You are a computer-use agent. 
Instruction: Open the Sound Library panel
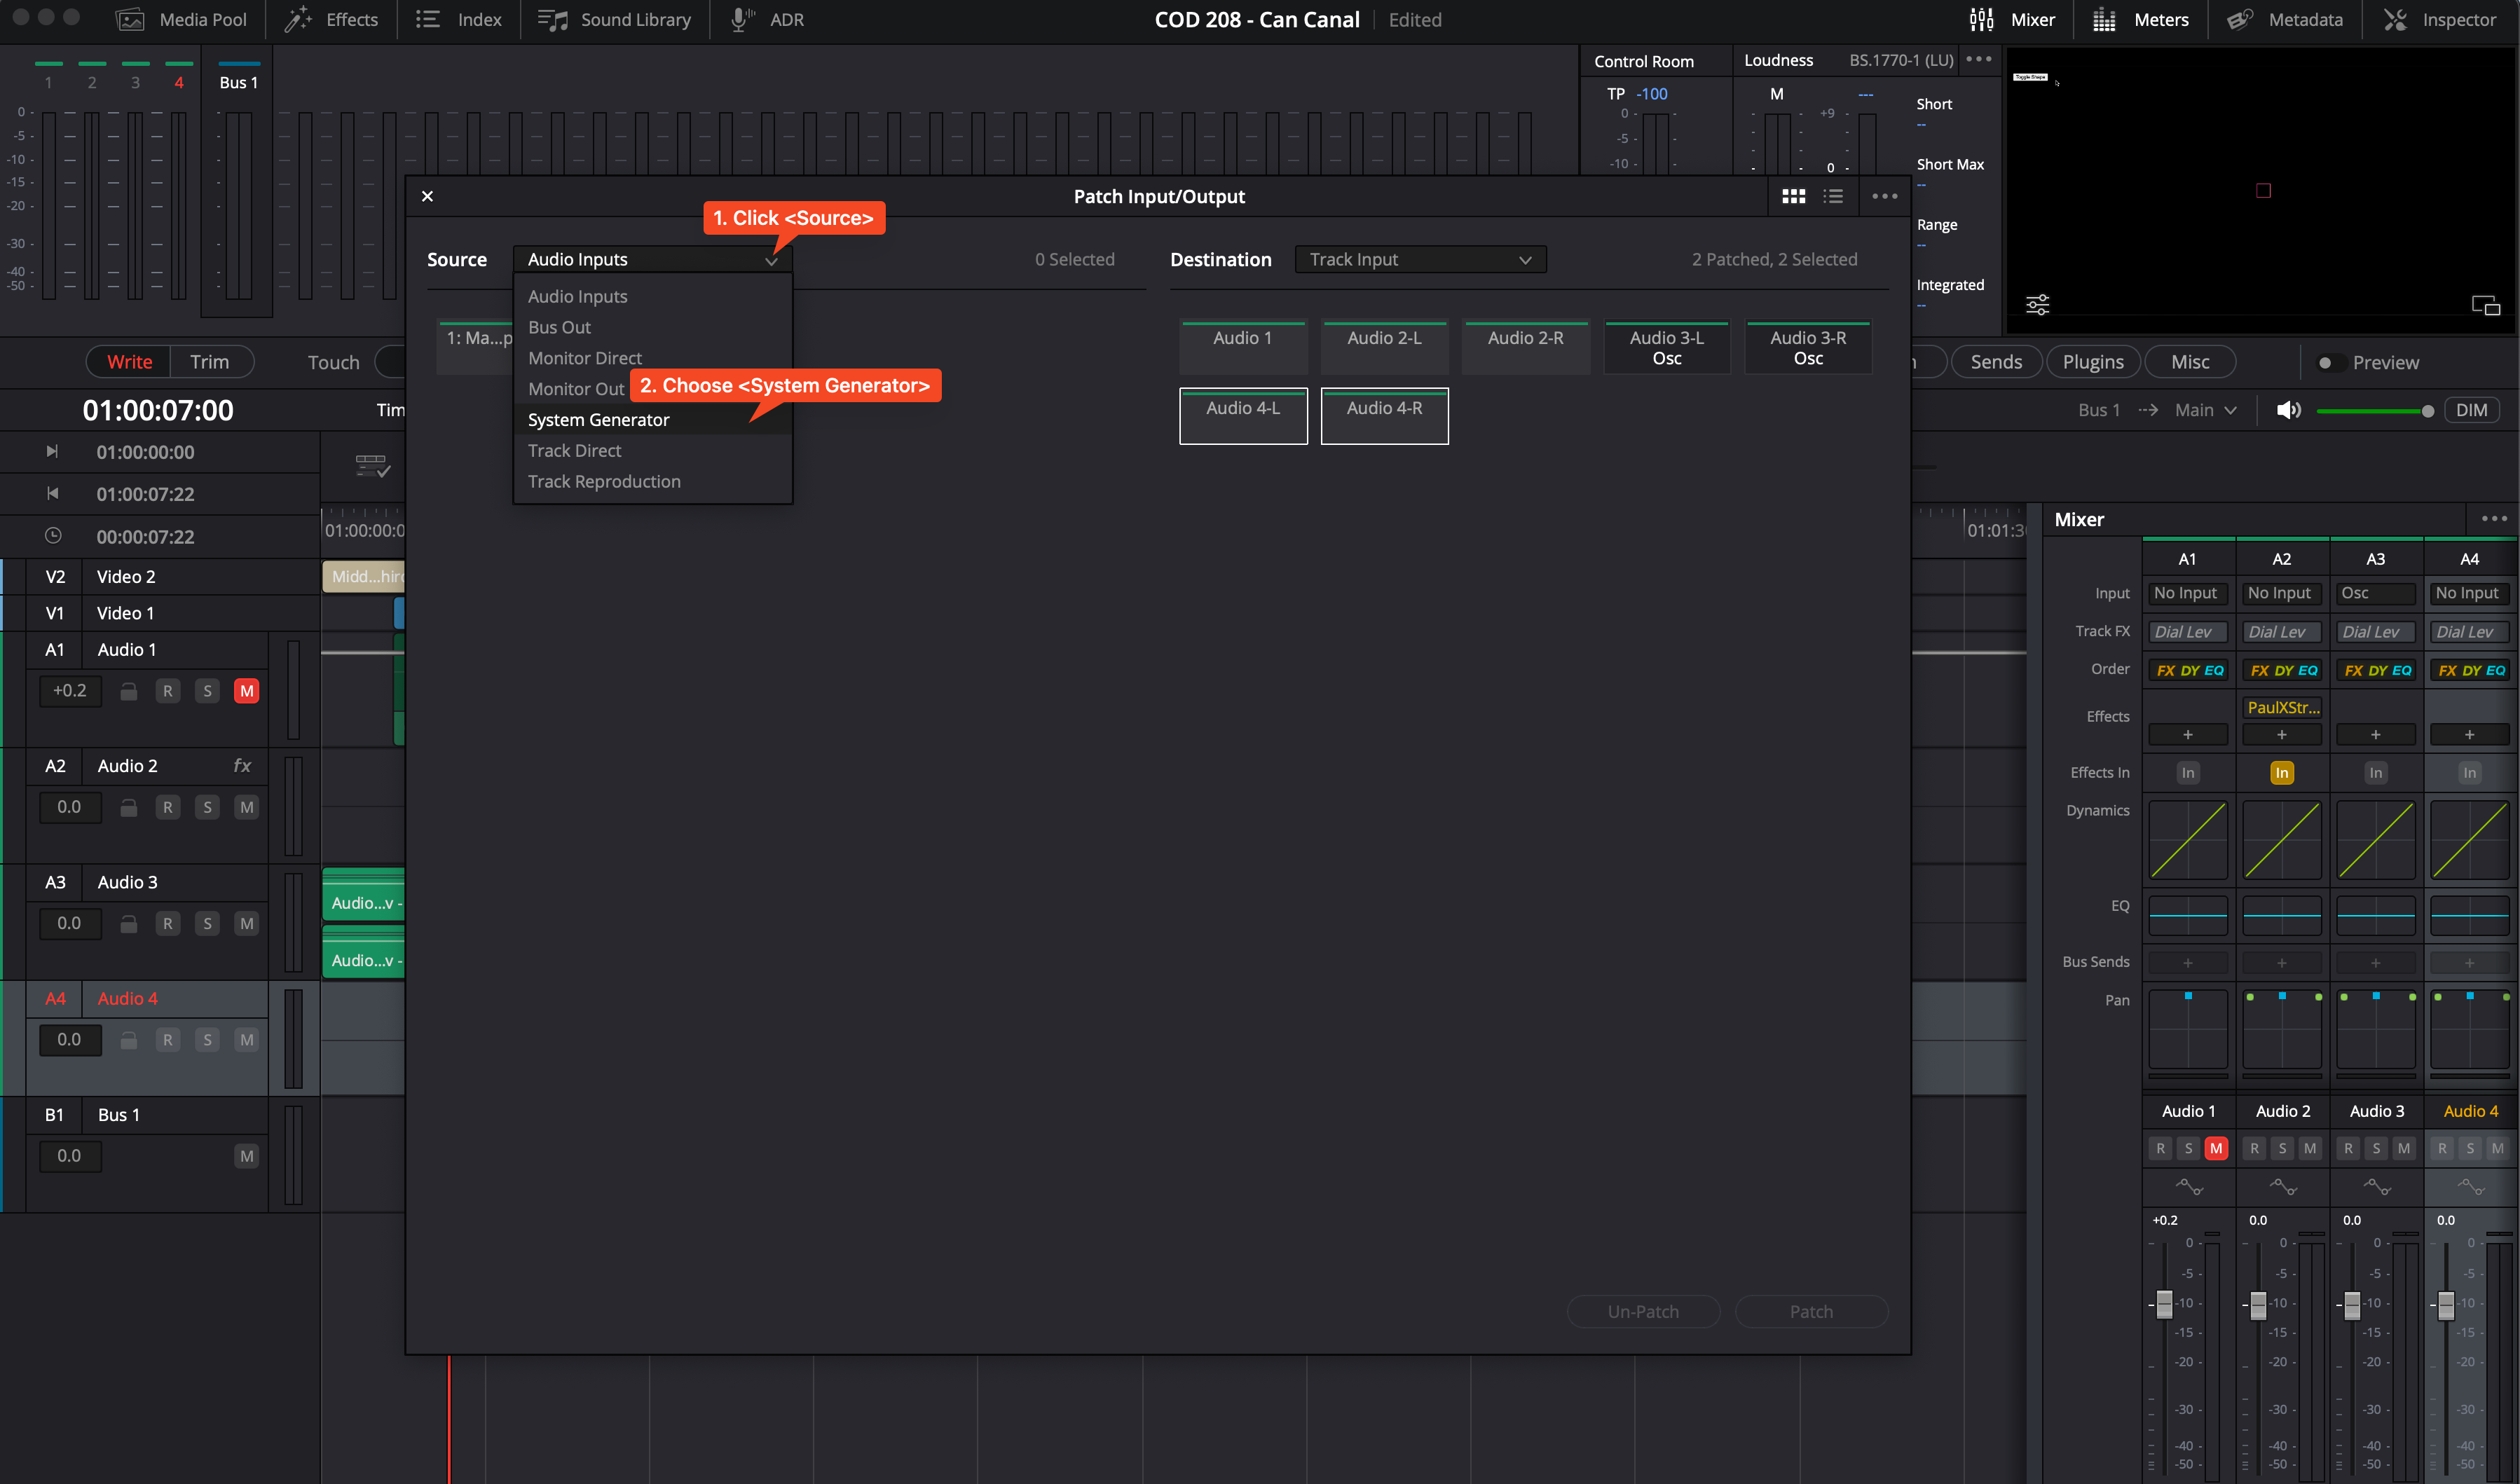coord(614,19)
